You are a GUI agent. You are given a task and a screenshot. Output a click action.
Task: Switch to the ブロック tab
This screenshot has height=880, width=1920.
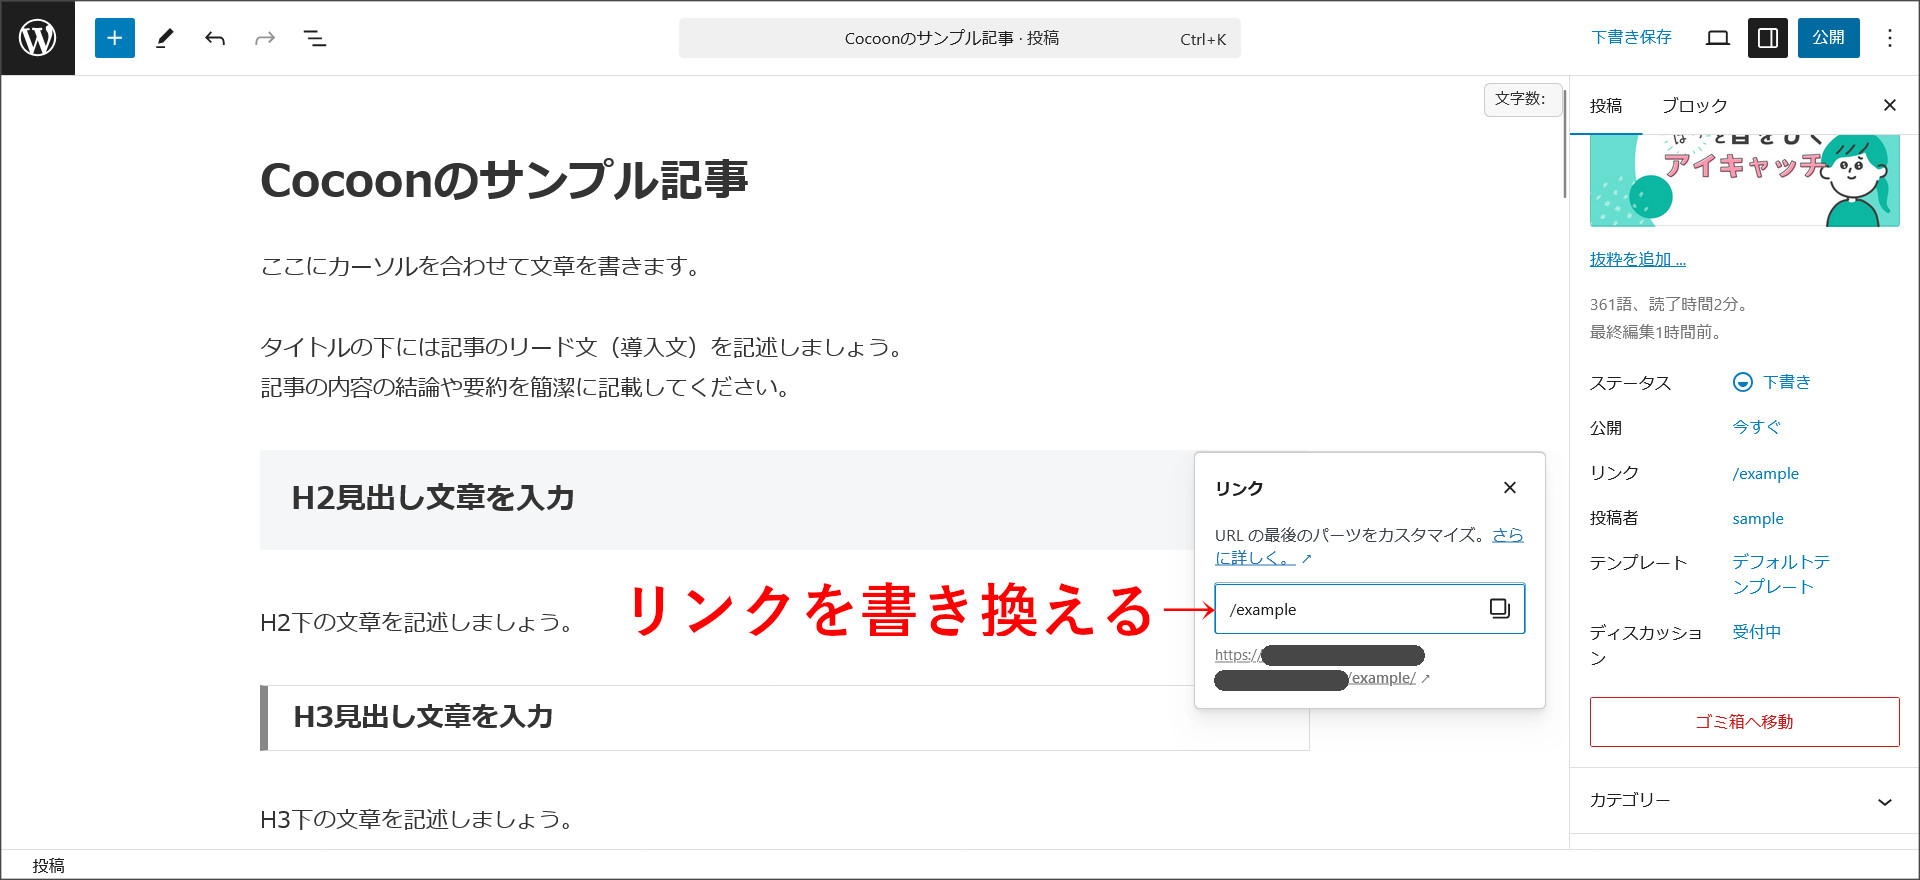pos(1694,106)
